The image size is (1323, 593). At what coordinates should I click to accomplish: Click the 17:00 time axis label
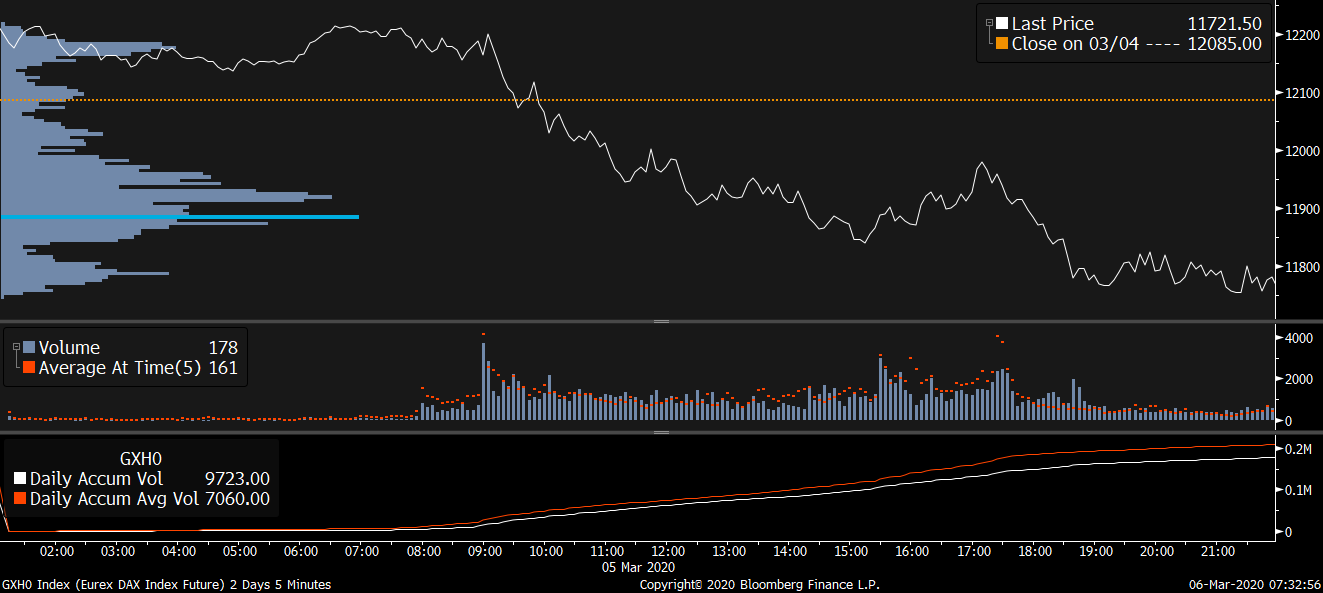tap(973, 551)
